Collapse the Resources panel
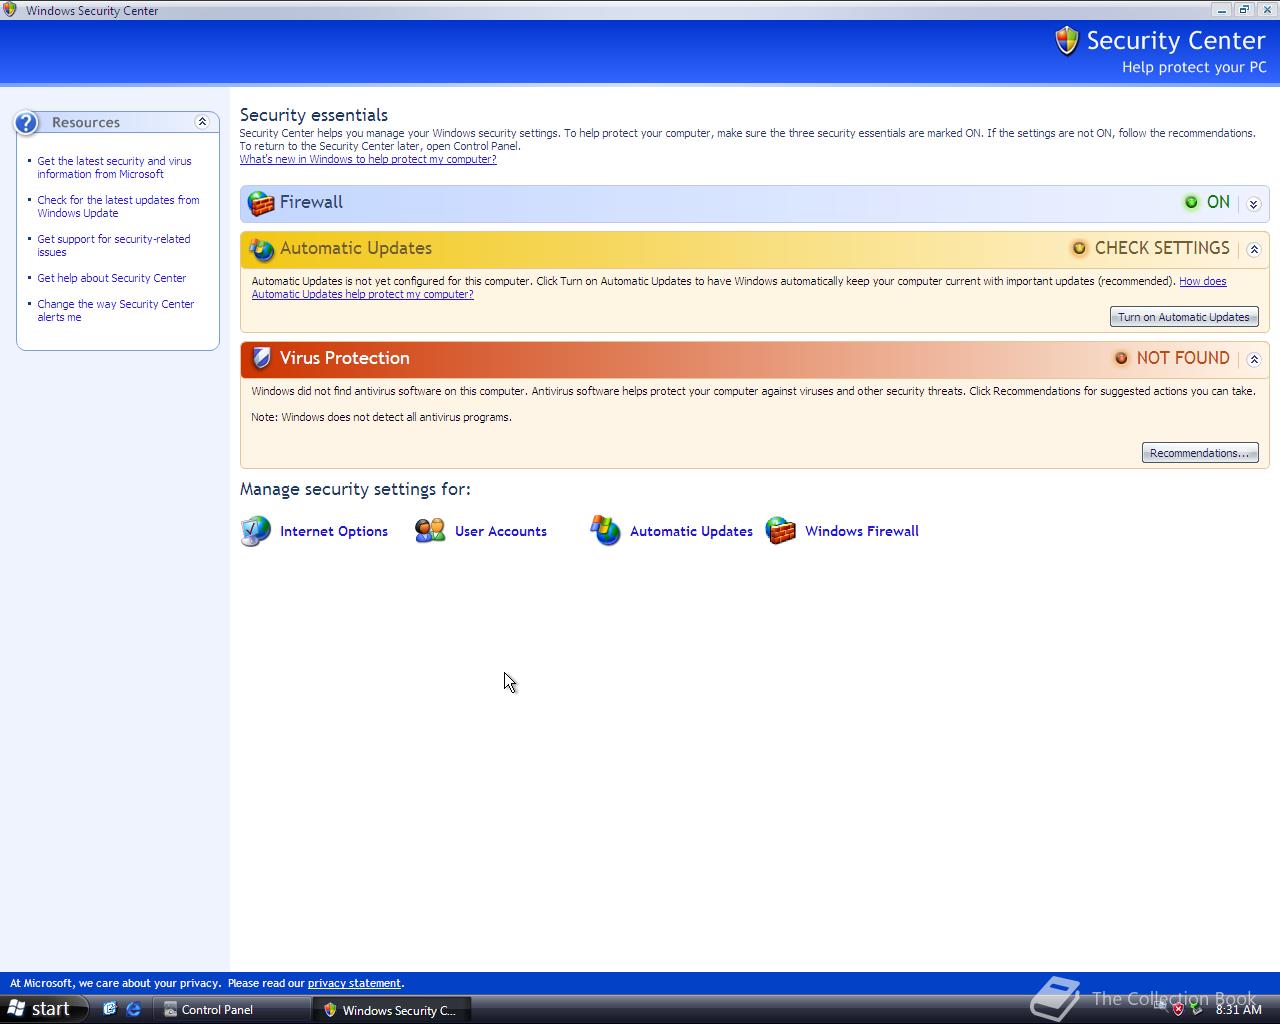This screenshot has width=1280, height=1024. pos(202,122)
